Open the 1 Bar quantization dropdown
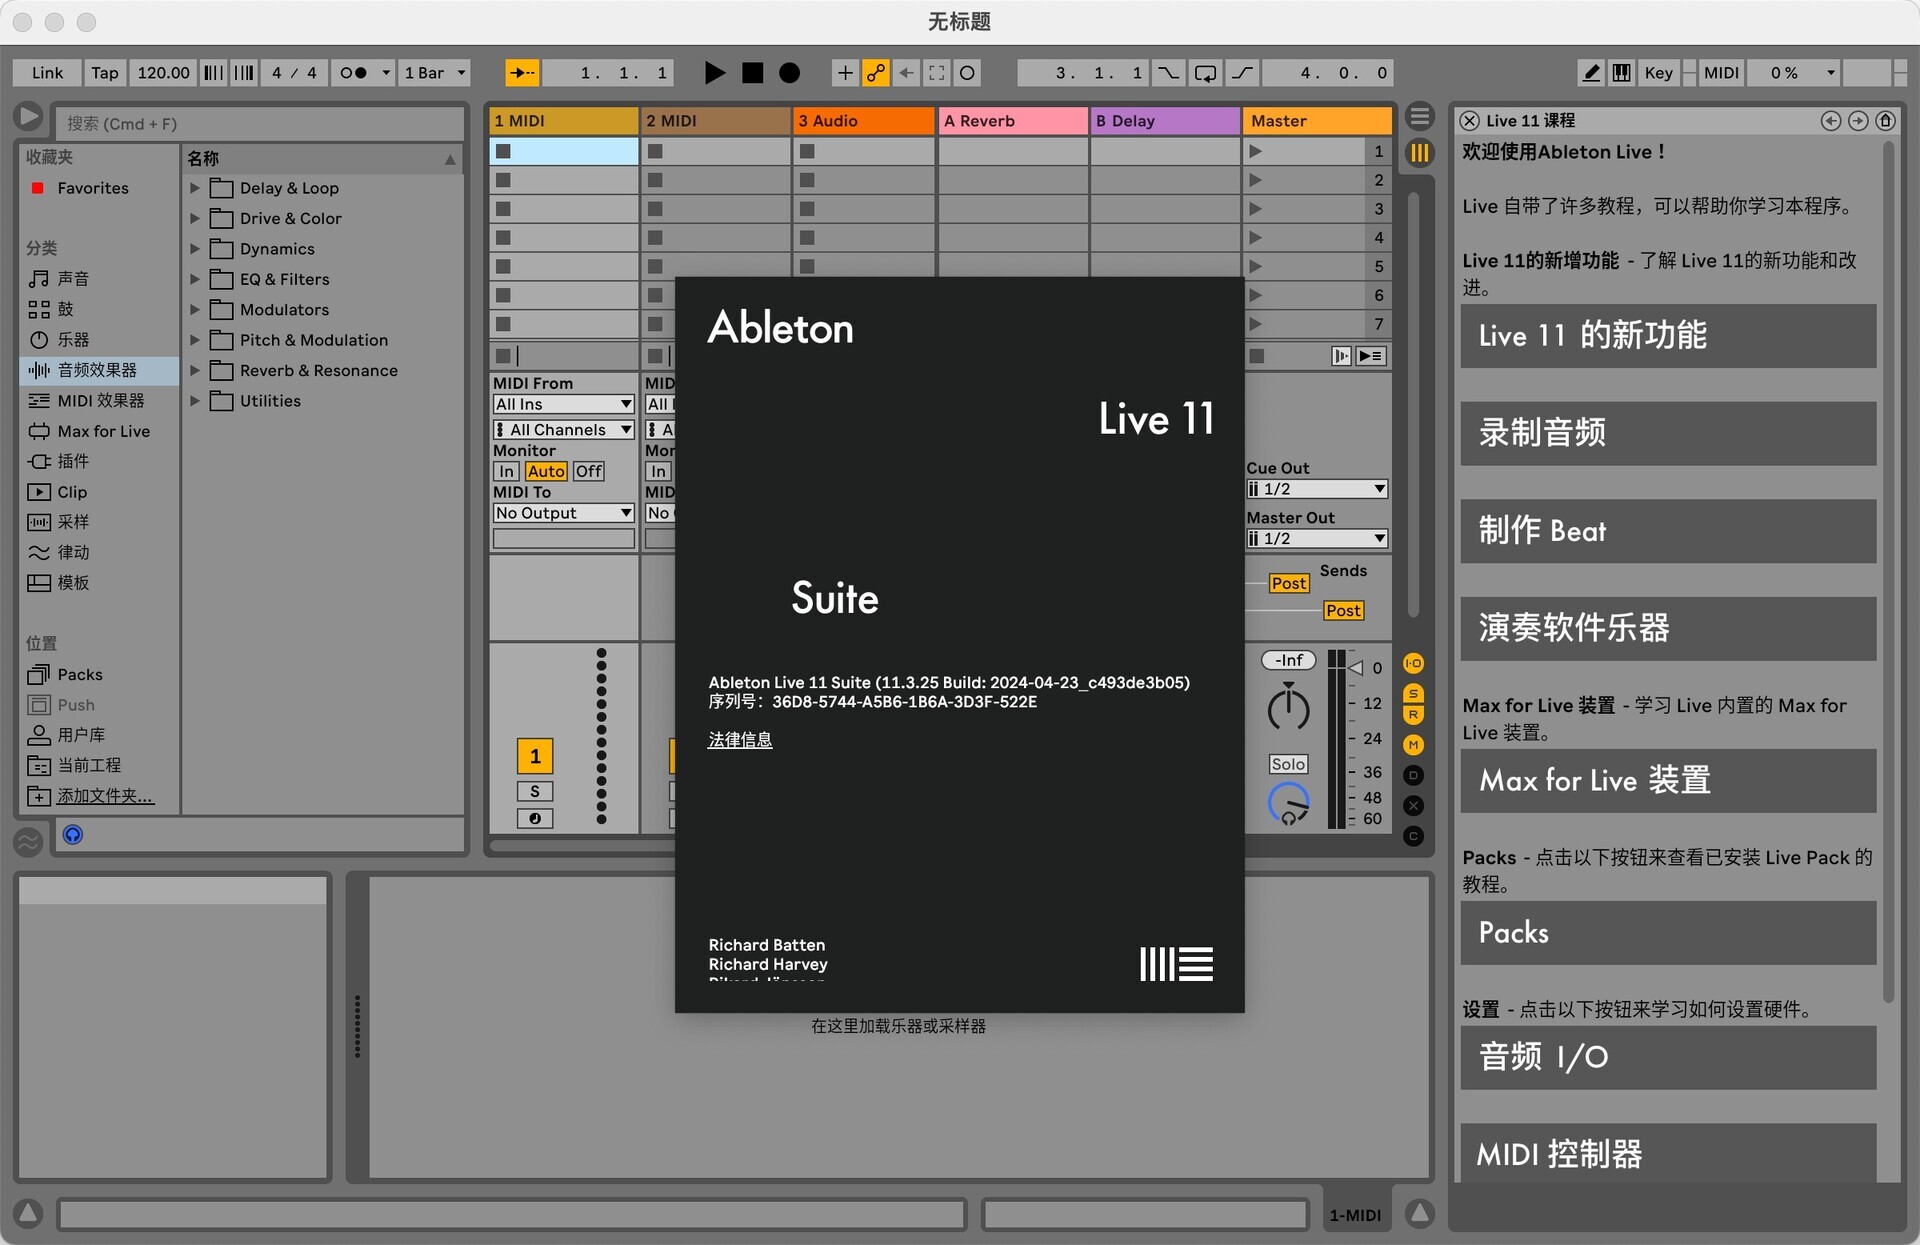The width and height of the screenshot is (1920, 1245). click(434, 73)
